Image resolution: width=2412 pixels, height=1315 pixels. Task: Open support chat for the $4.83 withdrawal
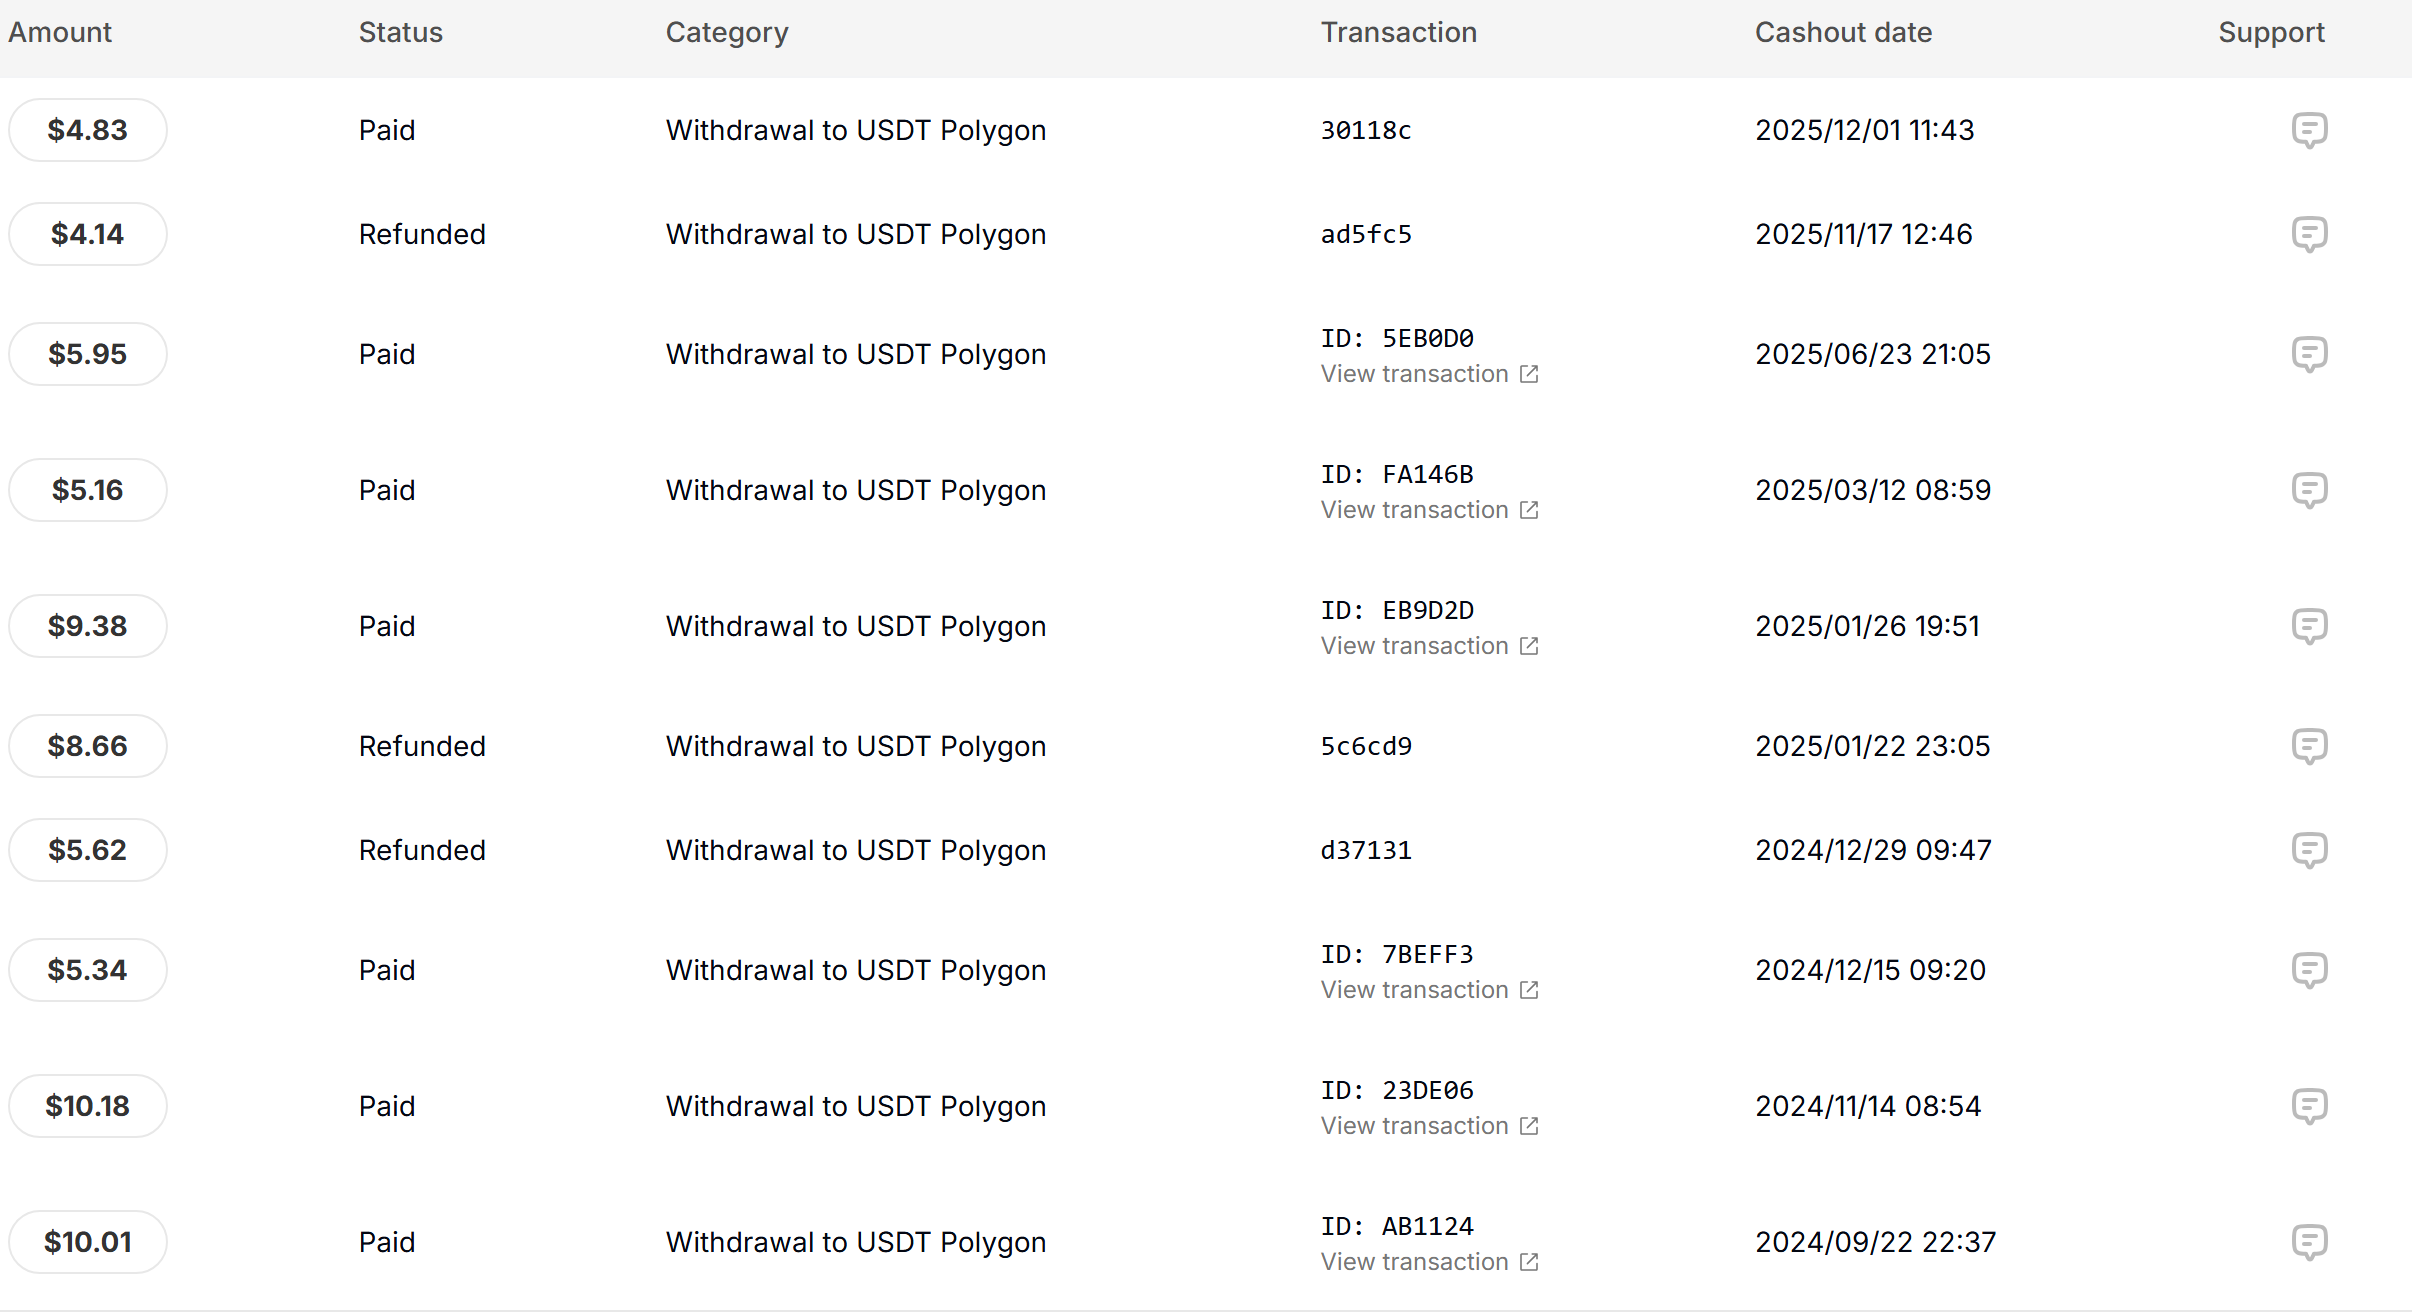[x=2309, y=130]
